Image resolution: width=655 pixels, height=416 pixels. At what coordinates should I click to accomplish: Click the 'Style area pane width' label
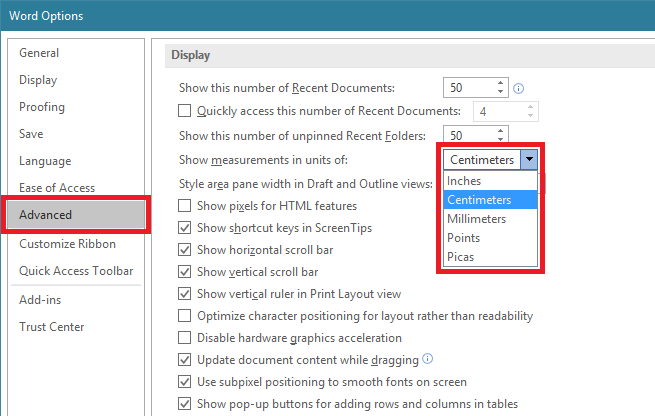click(306, 184)
